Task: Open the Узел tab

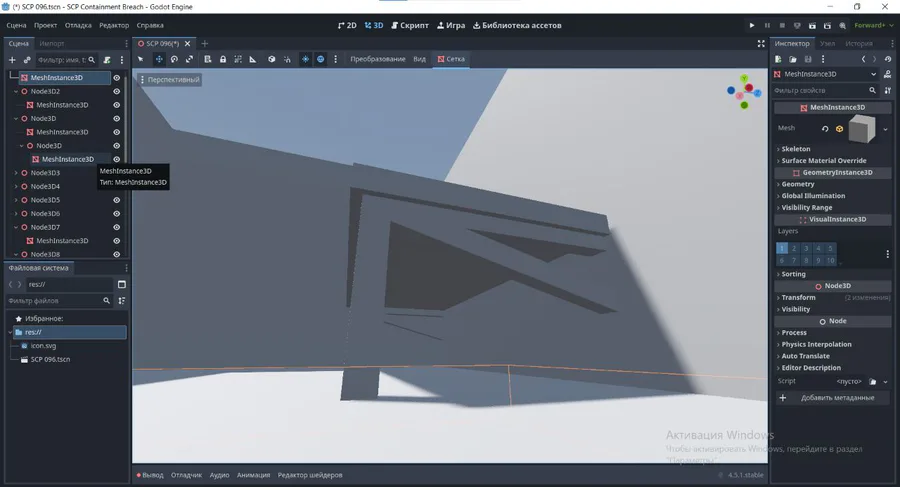Action: 827,44
